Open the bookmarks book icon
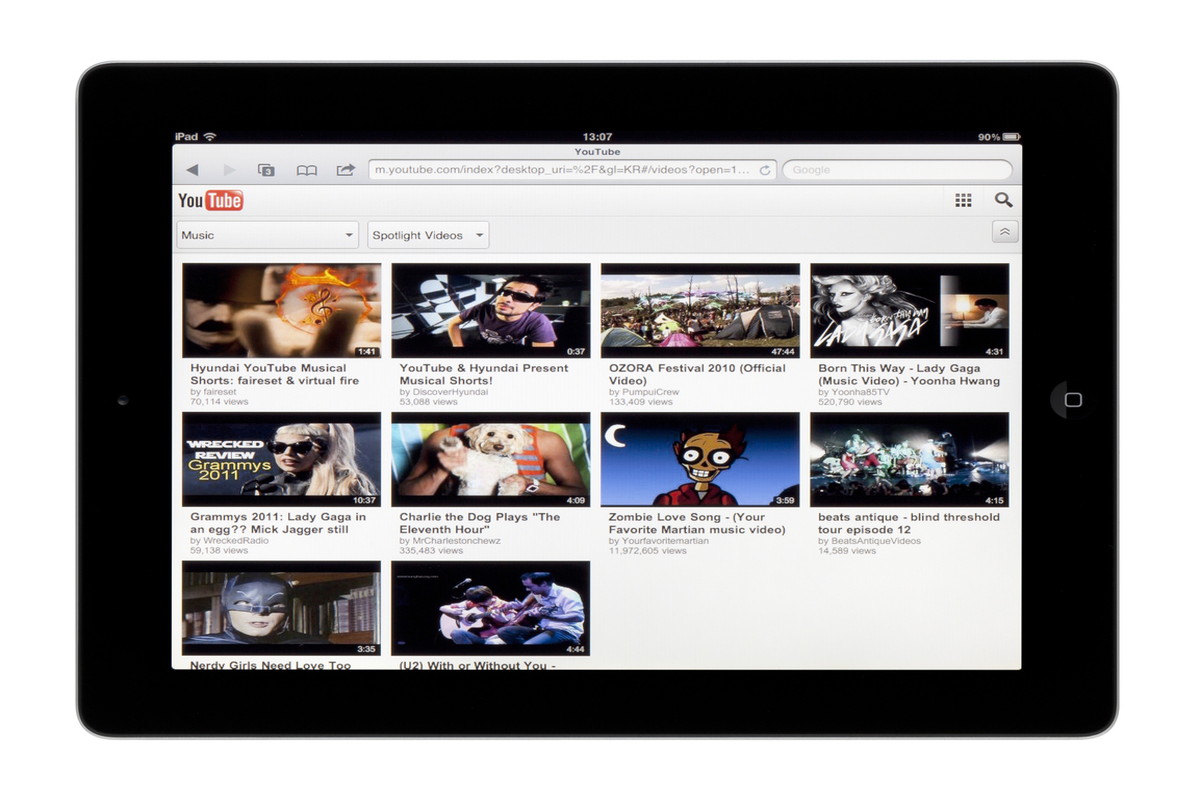1200x800 pixels. pyautogui.click(x=307, y=171)
